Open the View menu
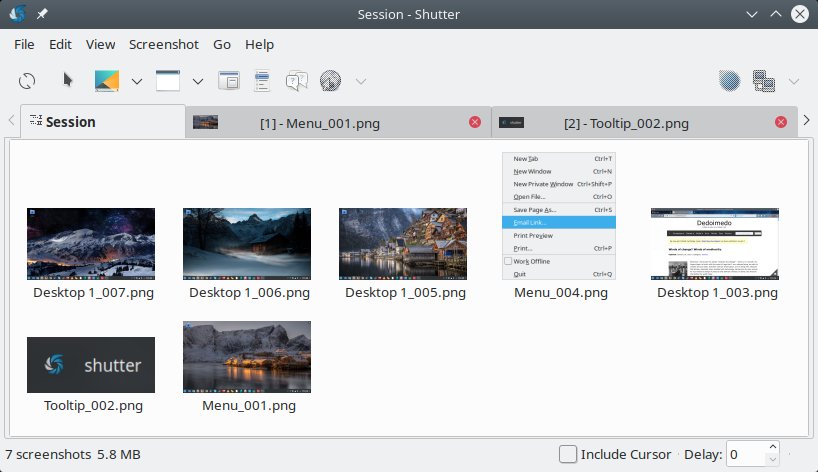 click(100, 44)
